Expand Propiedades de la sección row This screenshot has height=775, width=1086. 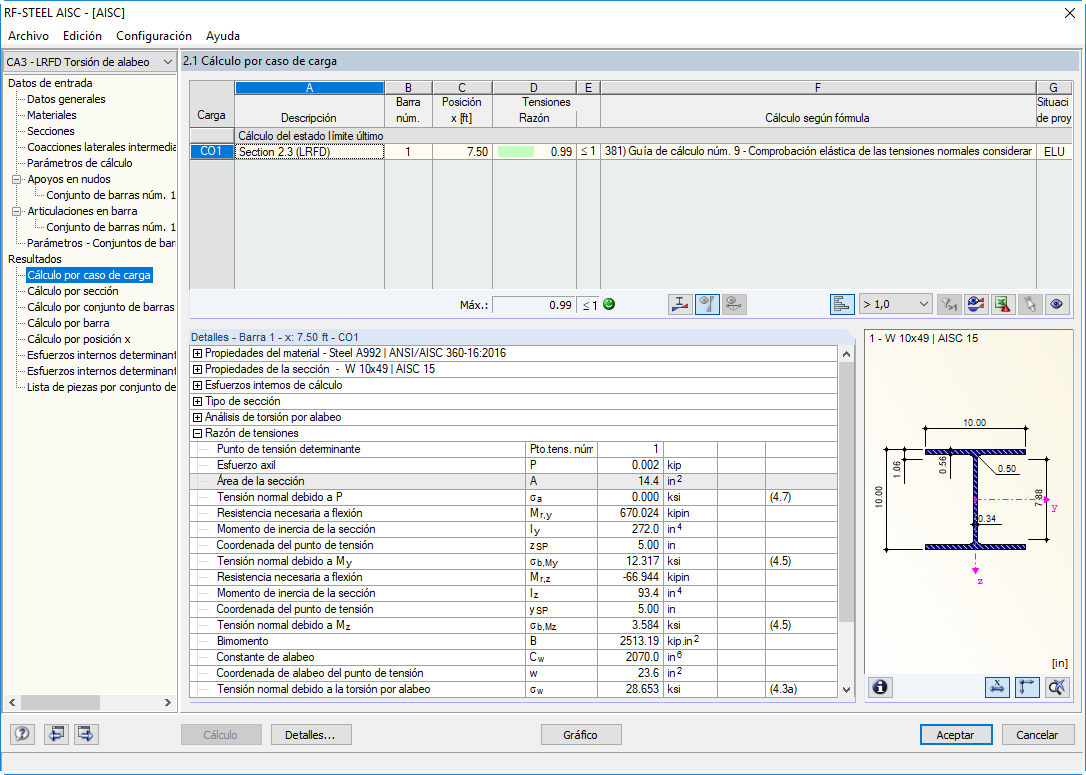coord(197,369)
